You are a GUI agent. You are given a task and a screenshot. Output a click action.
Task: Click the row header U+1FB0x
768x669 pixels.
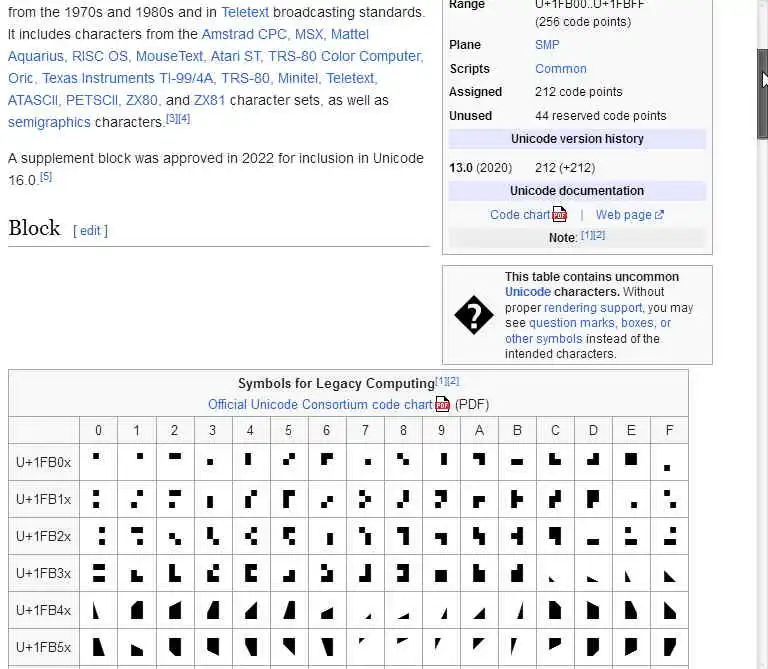coord(44,462)
